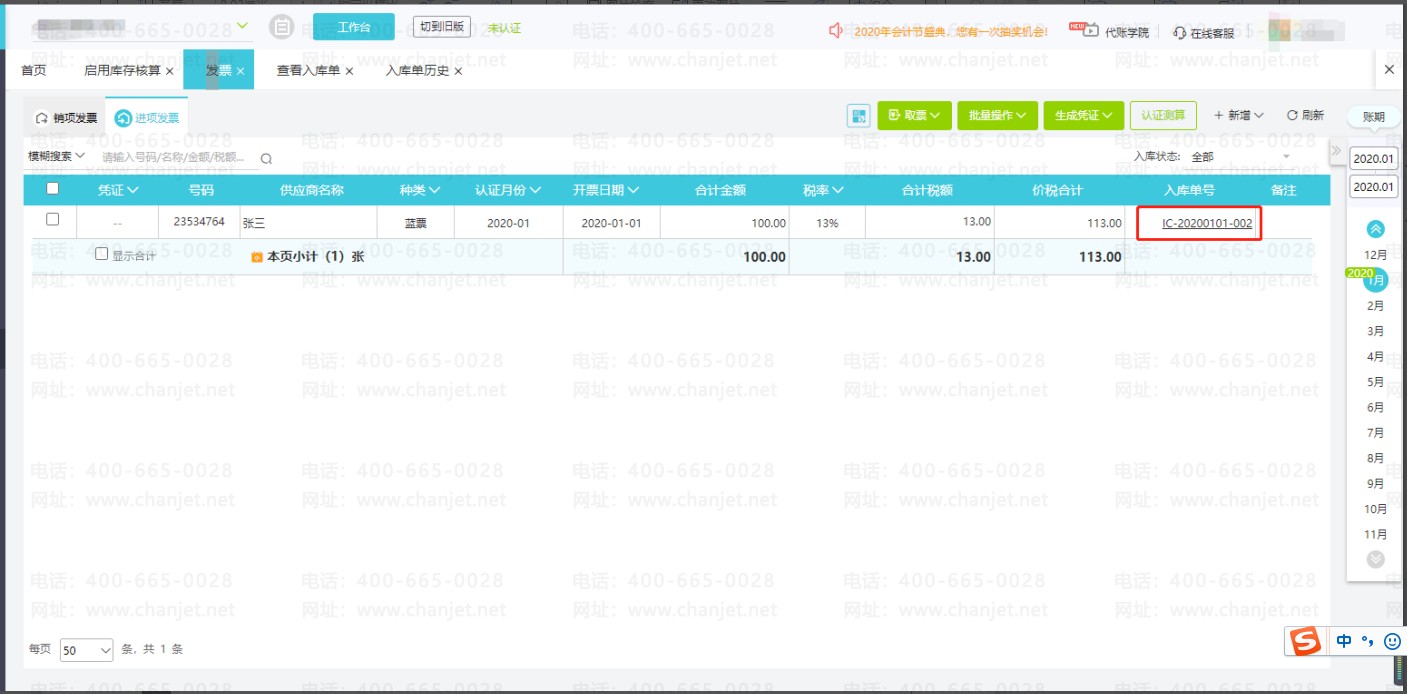Tick the select-all checkbox in table header

[53, 189]
